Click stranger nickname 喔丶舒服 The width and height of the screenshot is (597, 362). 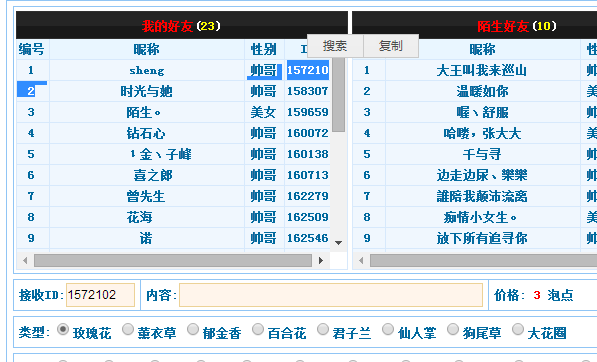(482, 112)
